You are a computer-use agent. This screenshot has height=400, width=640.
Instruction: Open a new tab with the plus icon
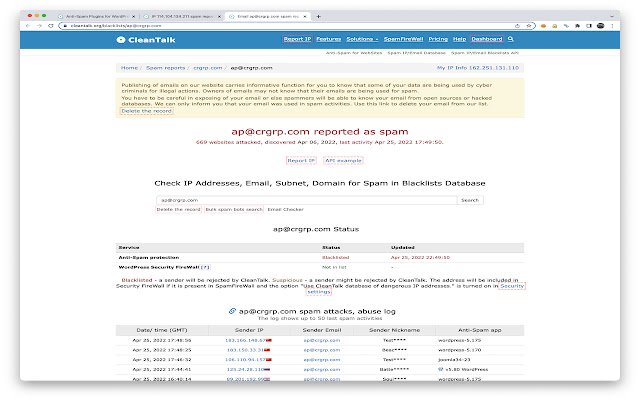click(318, 16)
